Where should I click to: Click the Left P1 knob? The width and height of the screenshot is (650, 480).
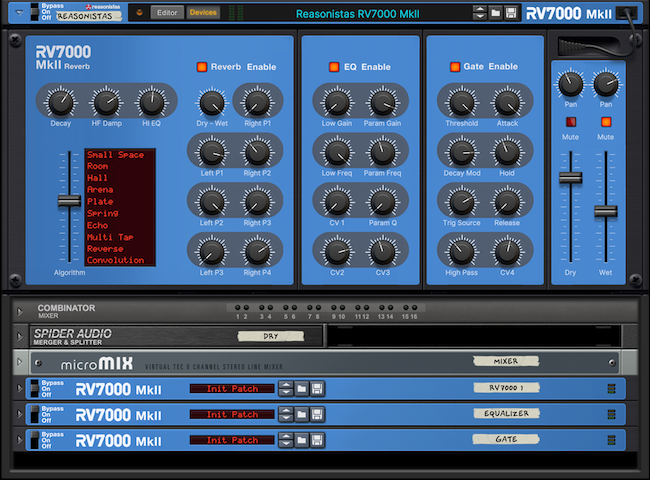click(212, 153)
